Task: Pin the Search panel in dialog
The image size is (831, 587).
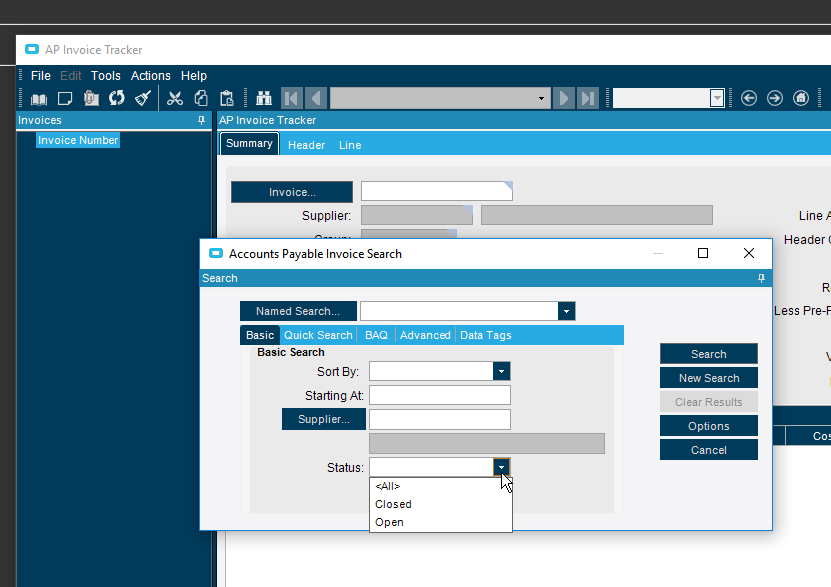Action: [x=761, y=278]
